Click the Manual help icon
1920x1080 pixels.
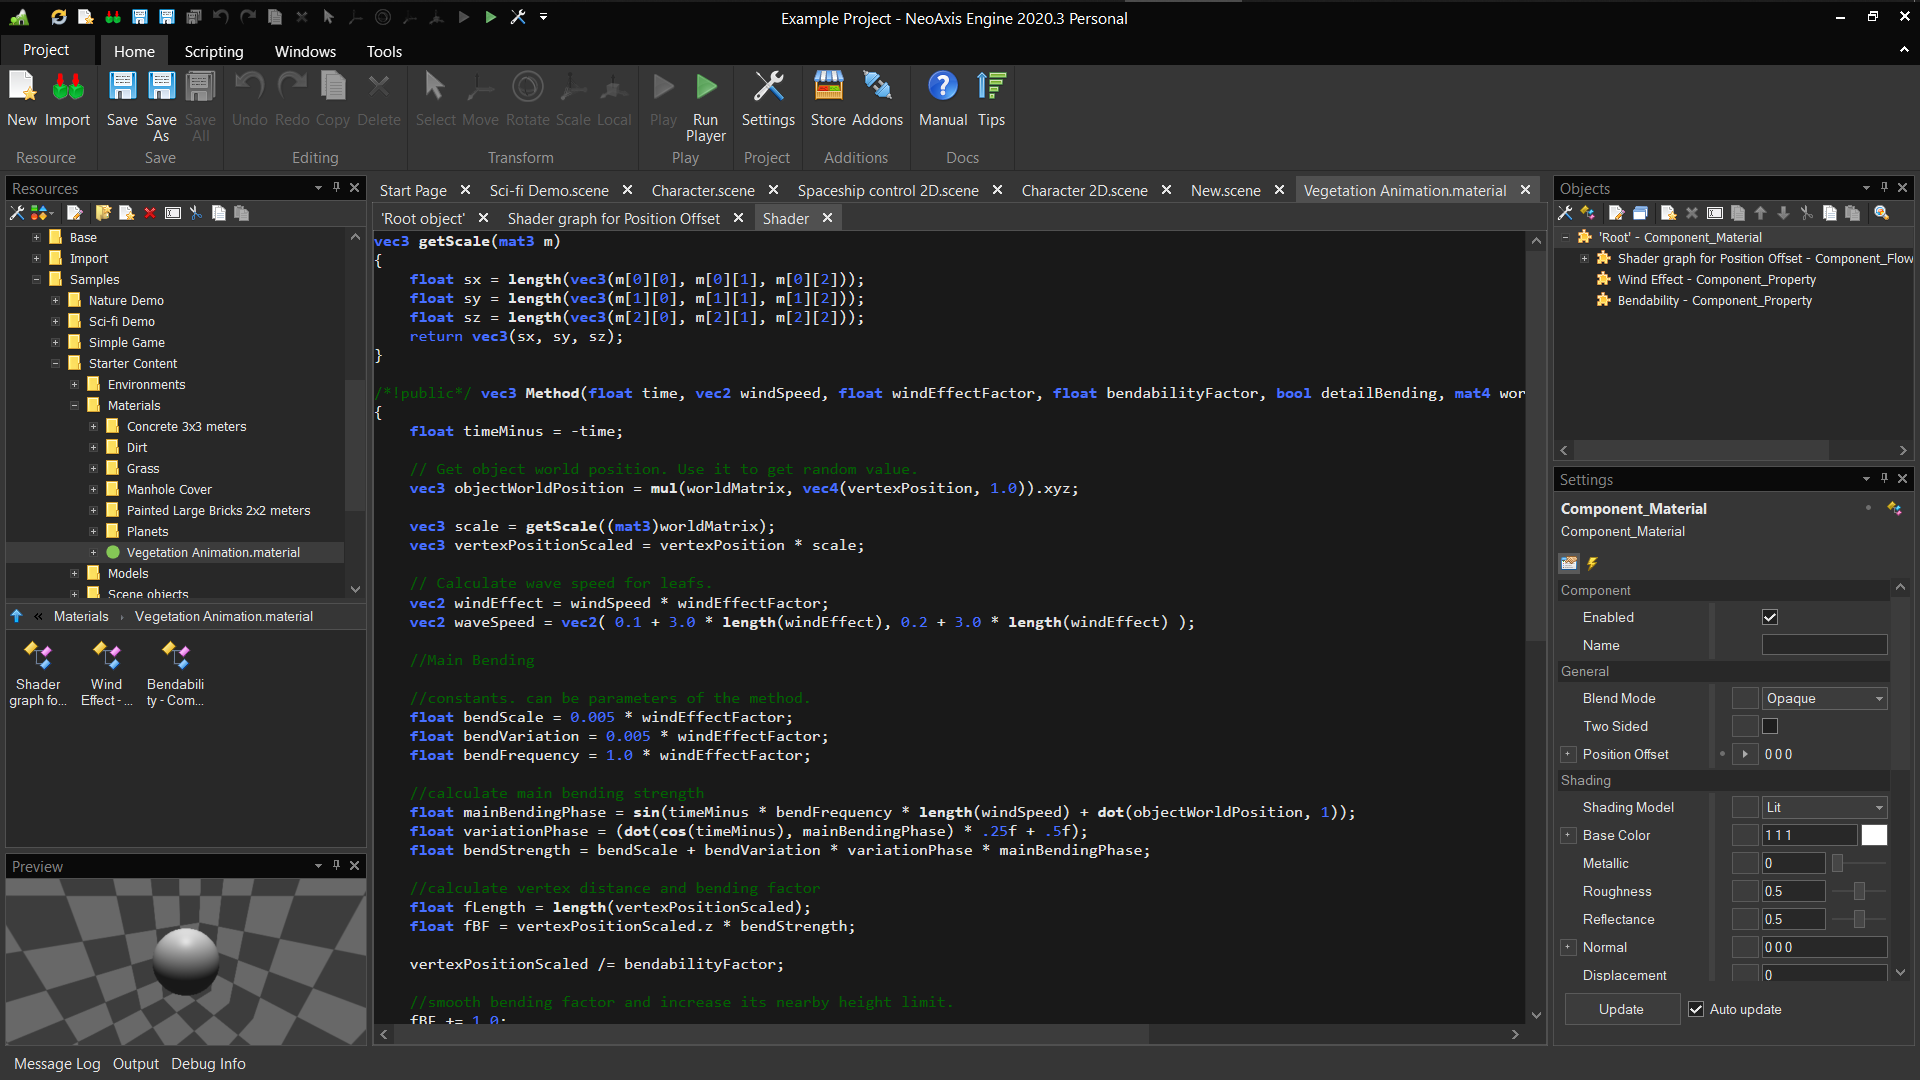point(942,88)
